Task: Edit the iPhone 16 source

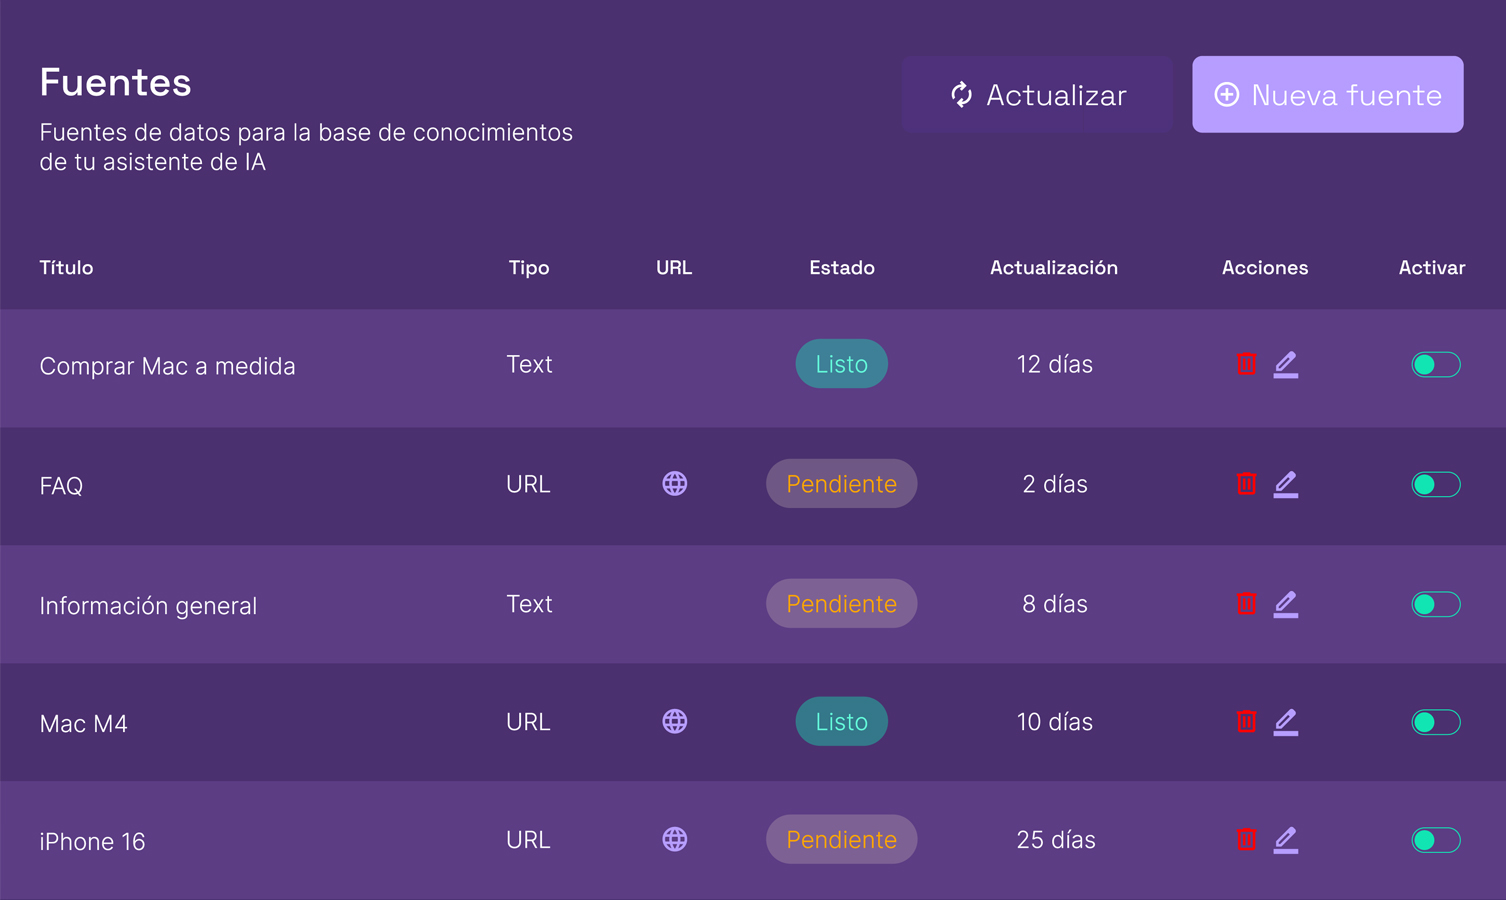Action: (1286, 840)
